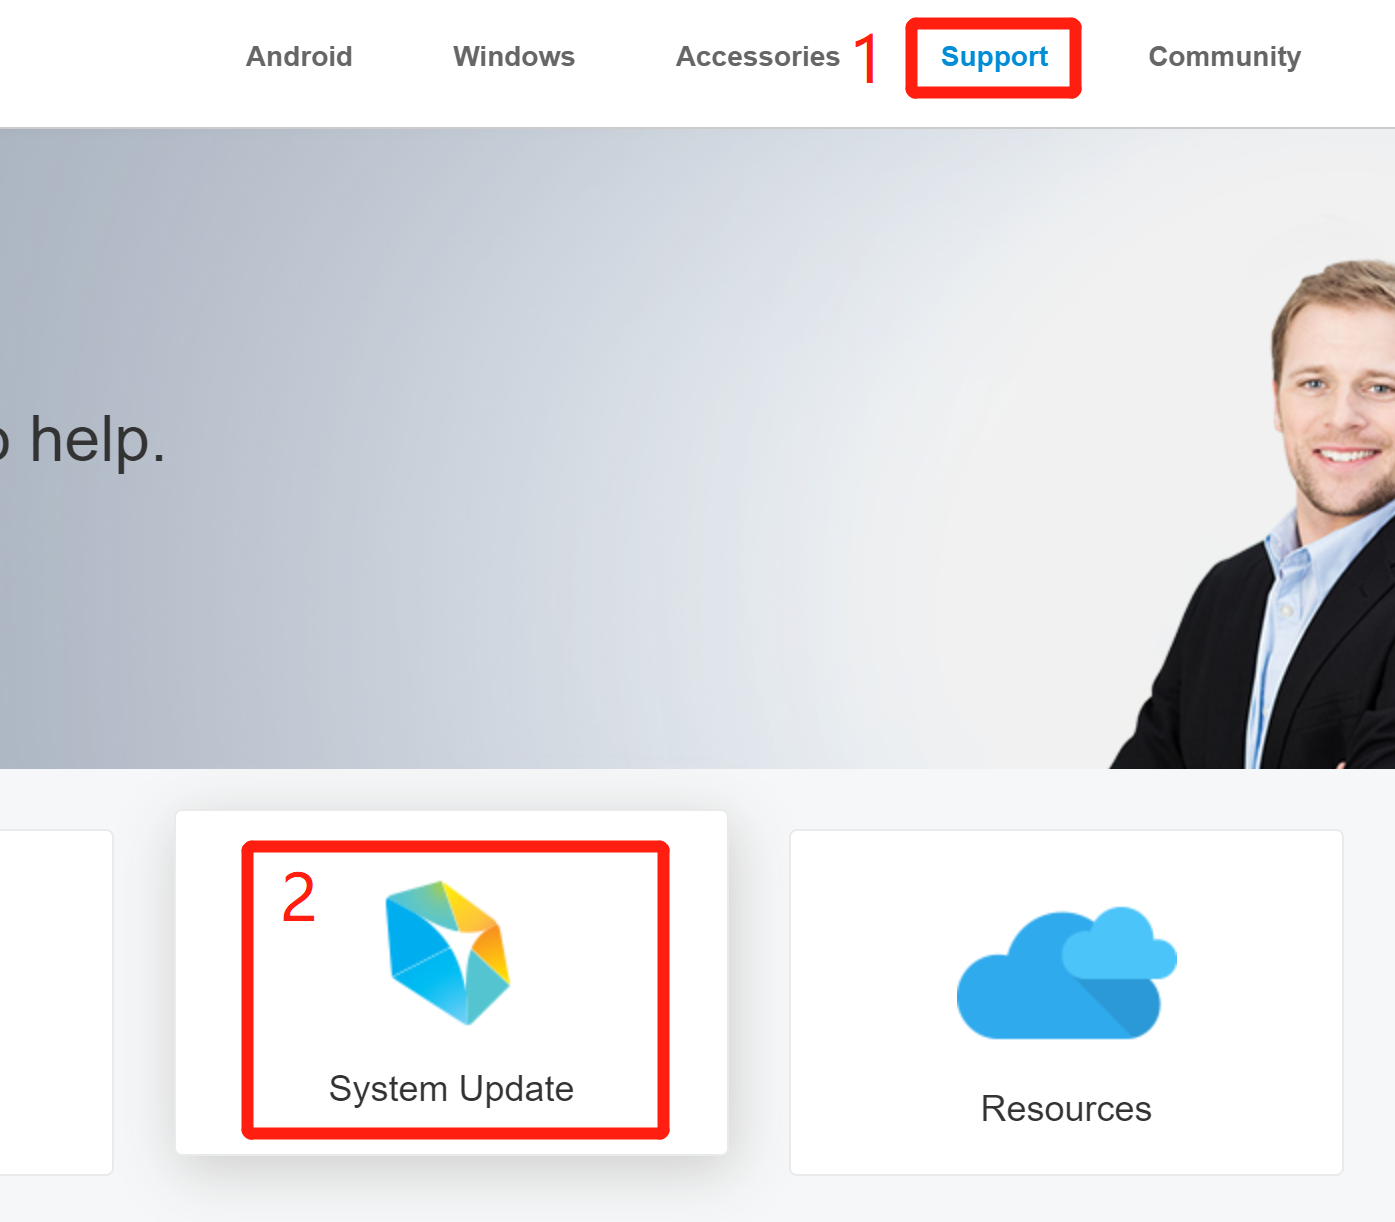Image resolution: width=1395 pixels, height=1222 pixels.
Task: Select Accessories in the navigation bar
Action: click(757, 57)
